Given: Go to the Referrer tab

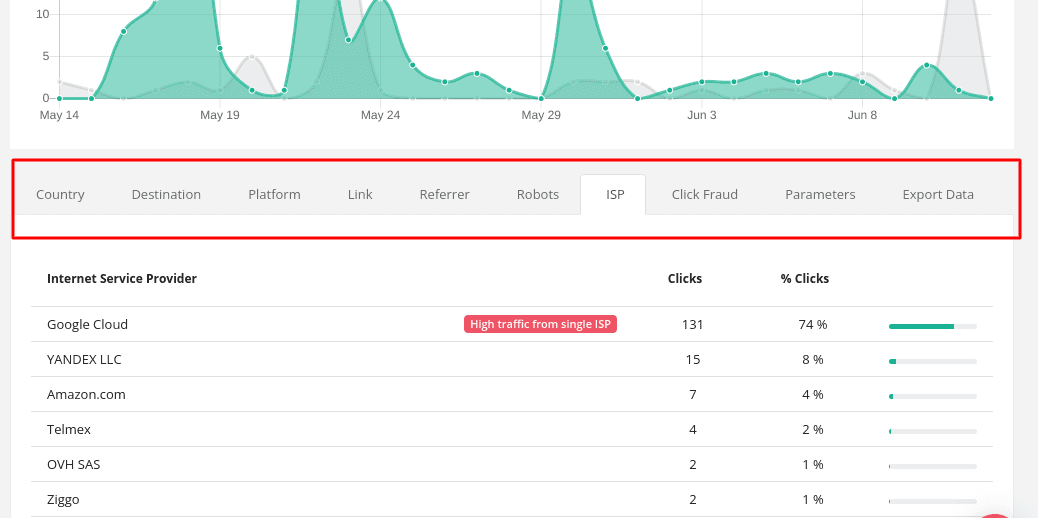Looking at the screenshot, I should (x=444, y=194).
